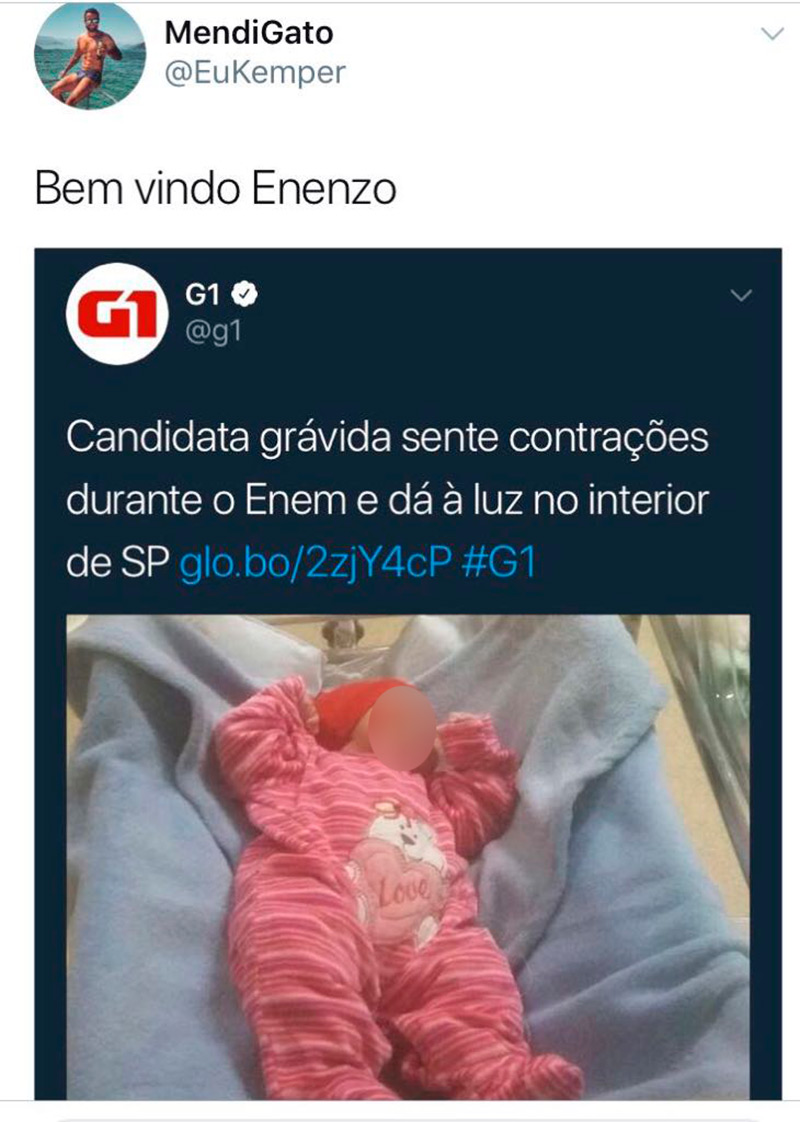View the baby photo in pink pajamas
The image size is (800, 1122).
408,857
